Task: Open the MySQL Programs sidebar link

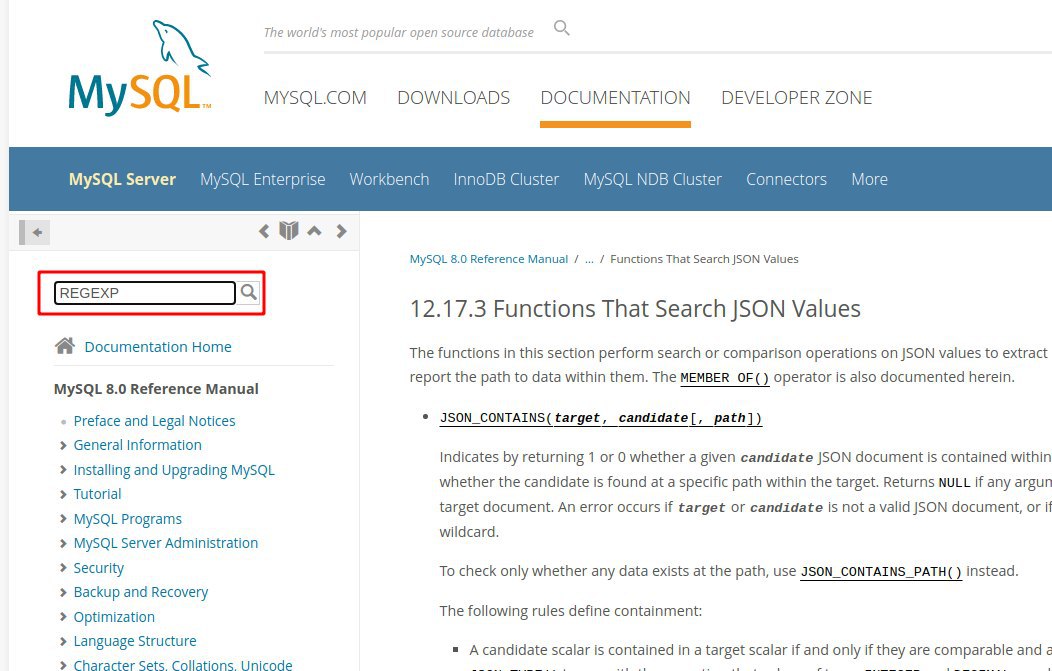Action: click(x=127, y=519)
